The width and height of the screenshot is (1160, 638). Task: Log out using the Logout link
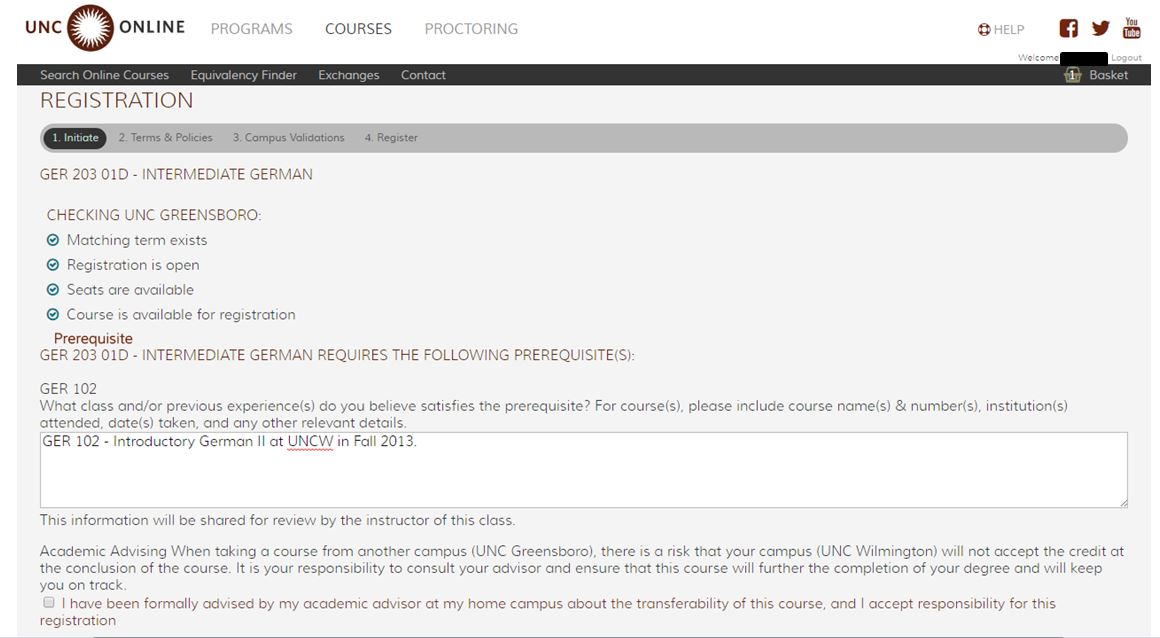[x=1126, y=58]
